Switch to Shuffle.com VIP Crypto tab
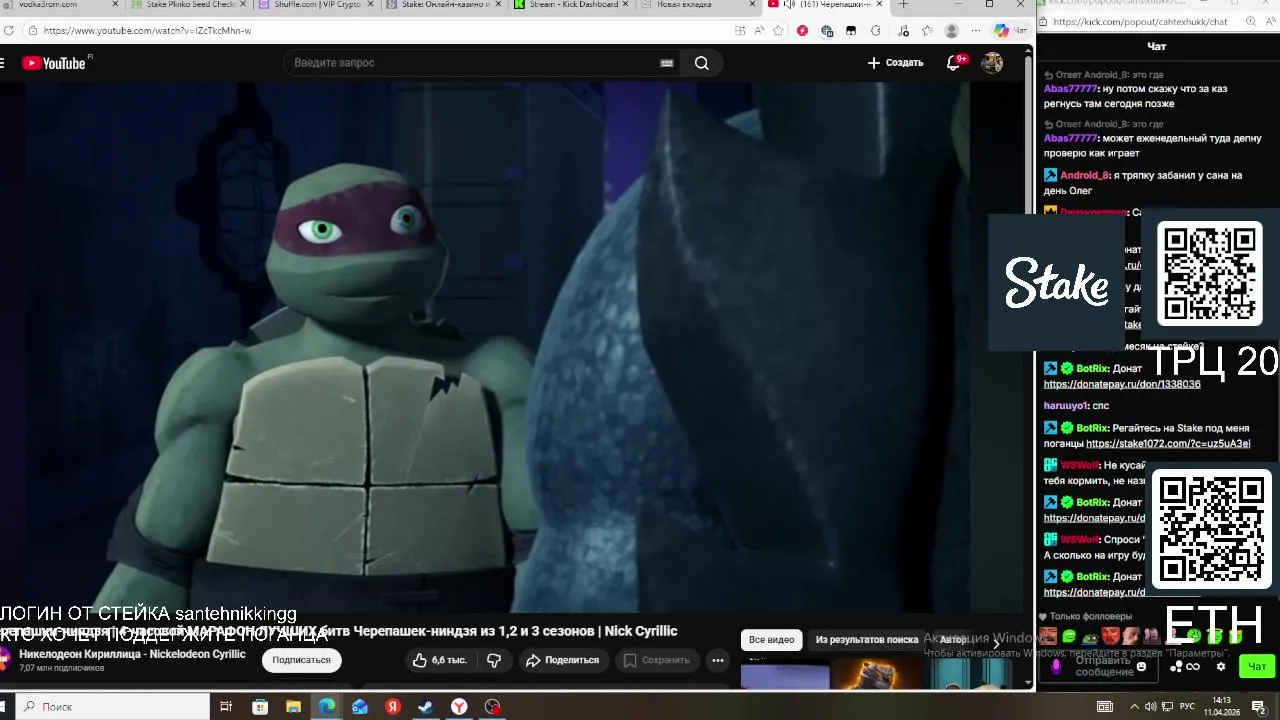This screenshot has height=720, width=1280. 316,5
